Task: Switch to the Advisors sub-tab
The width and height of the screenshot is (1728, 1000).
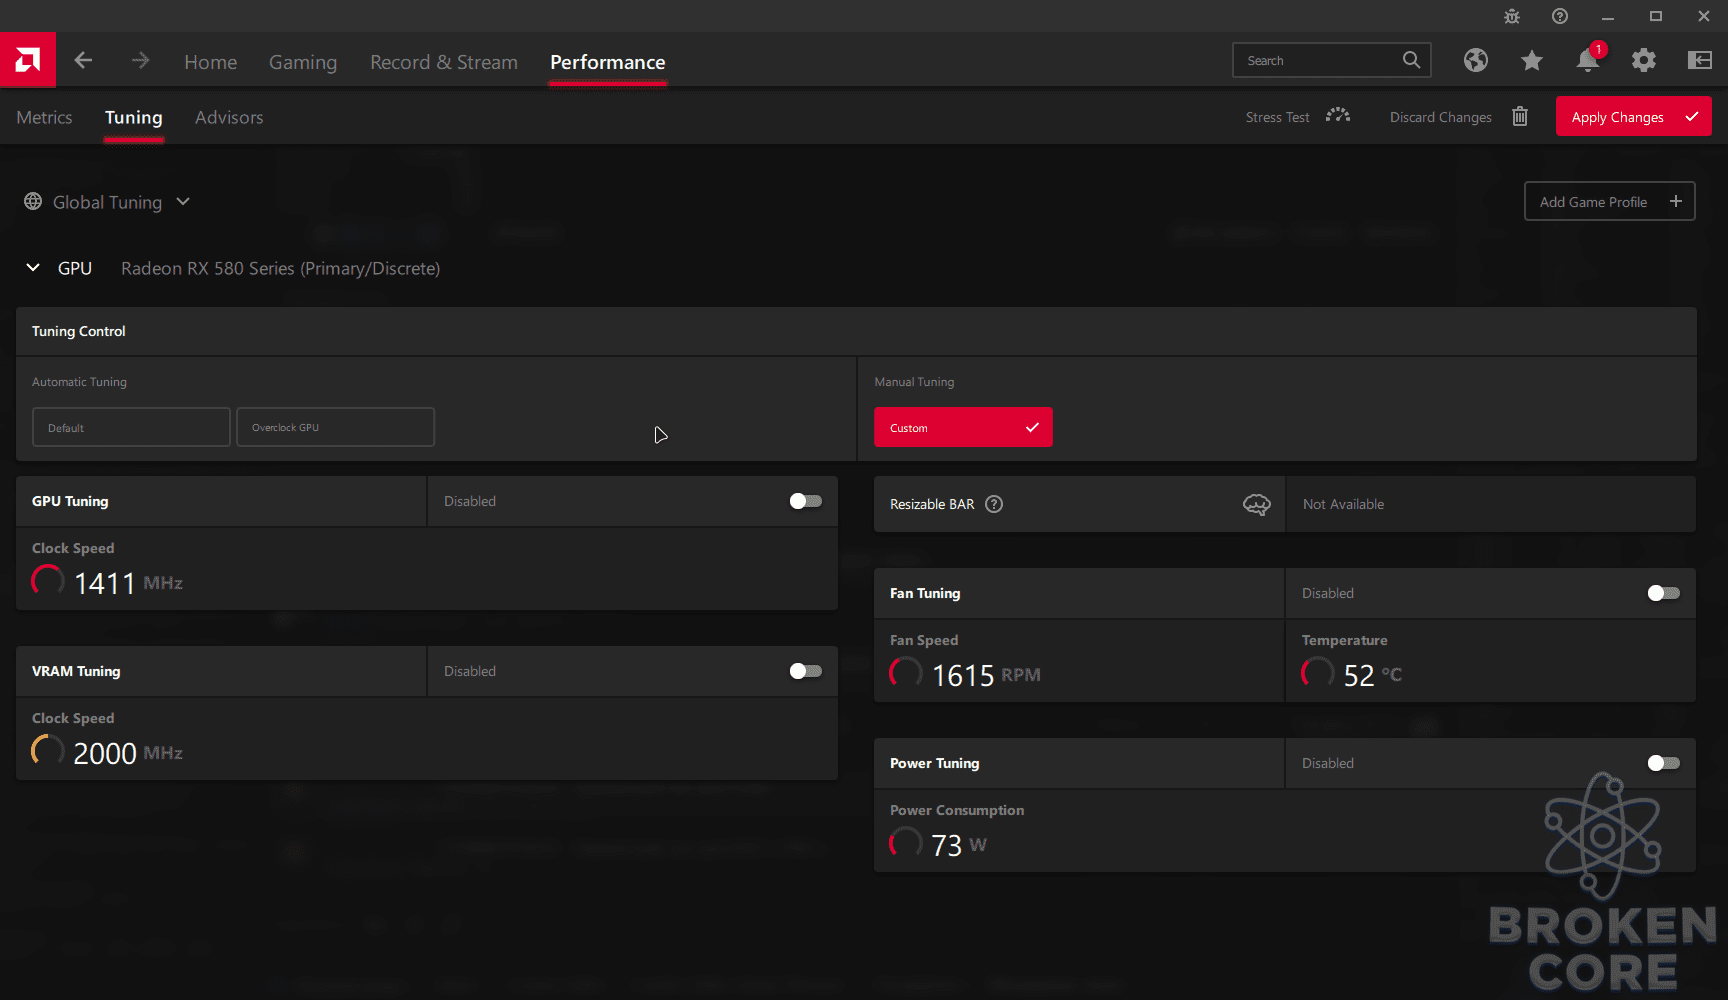Action: [229, 117]
